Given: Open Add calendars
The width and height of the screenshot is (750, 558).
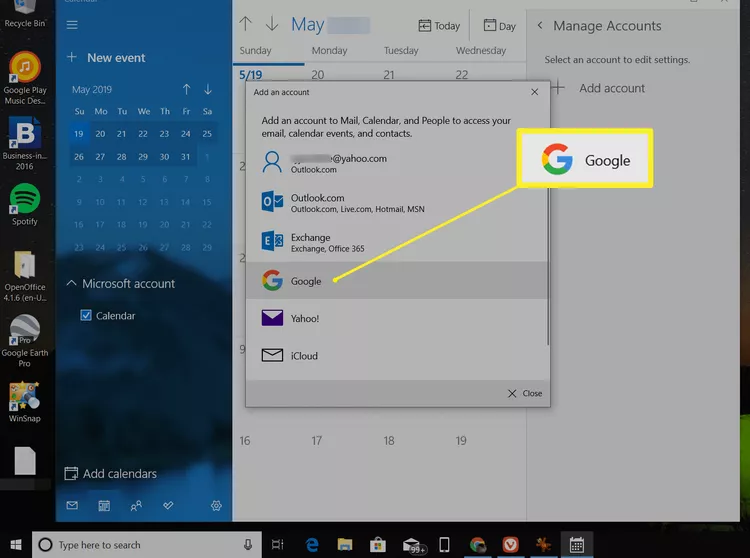Looking at the screenshot, I should pyautogui.click(x=110, y=474).
